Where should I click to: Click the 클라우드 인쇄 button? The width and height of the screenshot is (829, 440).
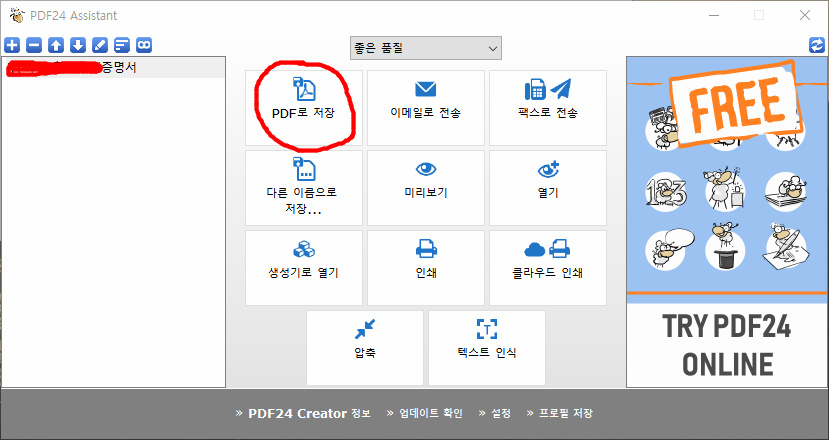point(548,268)
